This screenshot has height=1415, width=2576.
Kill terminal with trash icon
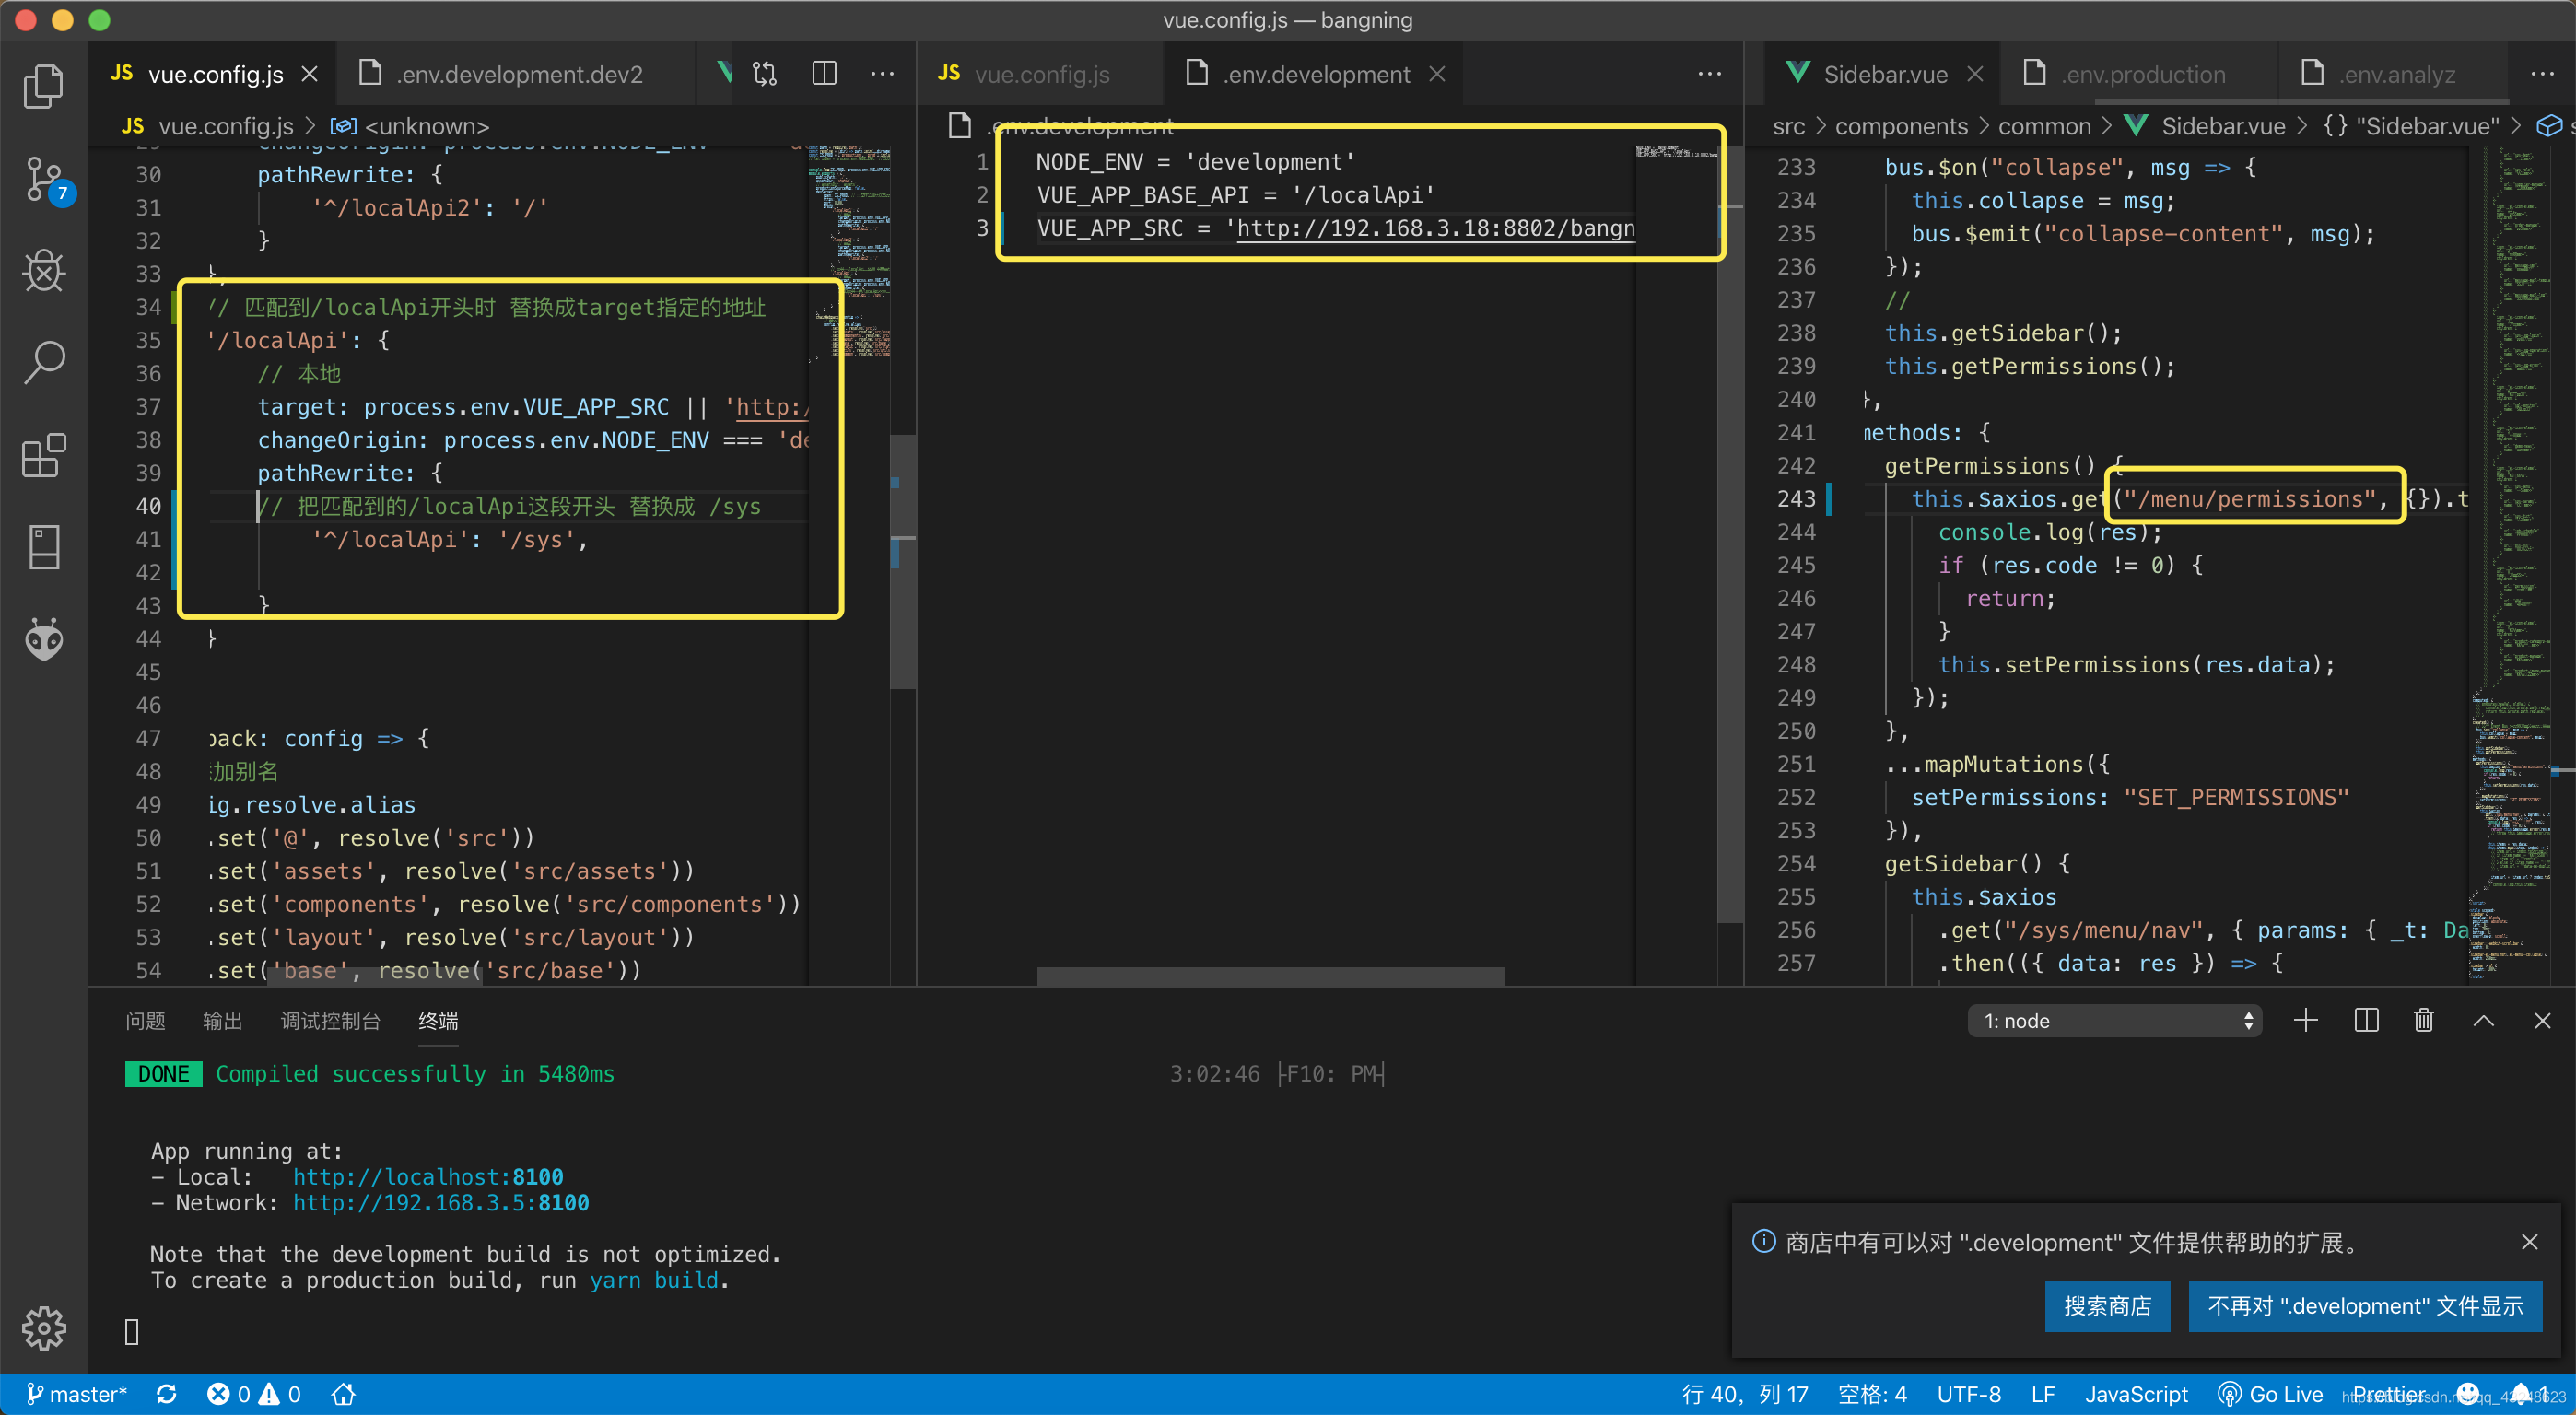(x=2423, y=1021)
